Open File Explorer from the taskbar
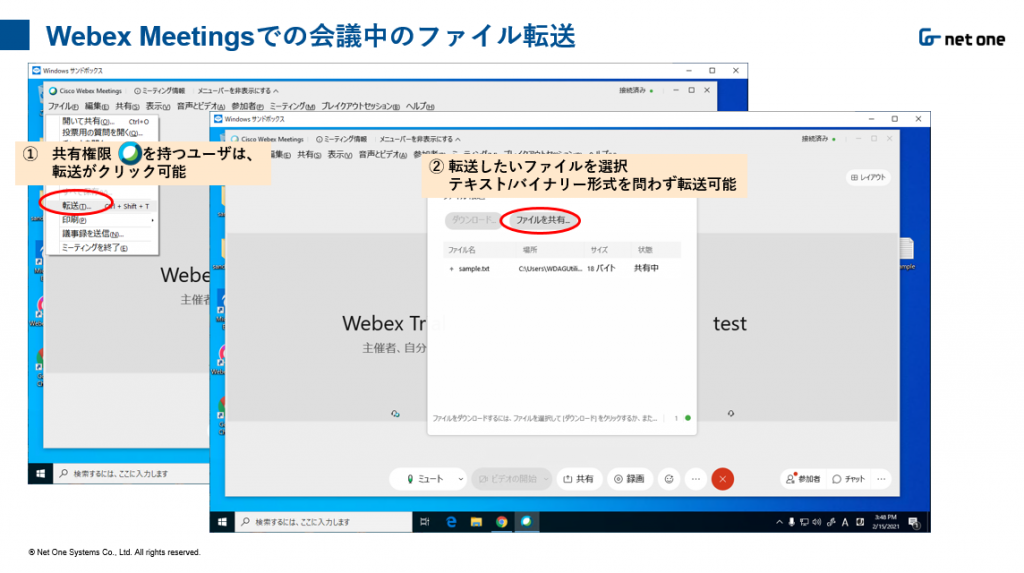The height and width of the screenshot is (573, 1024). tap(476, 522)
